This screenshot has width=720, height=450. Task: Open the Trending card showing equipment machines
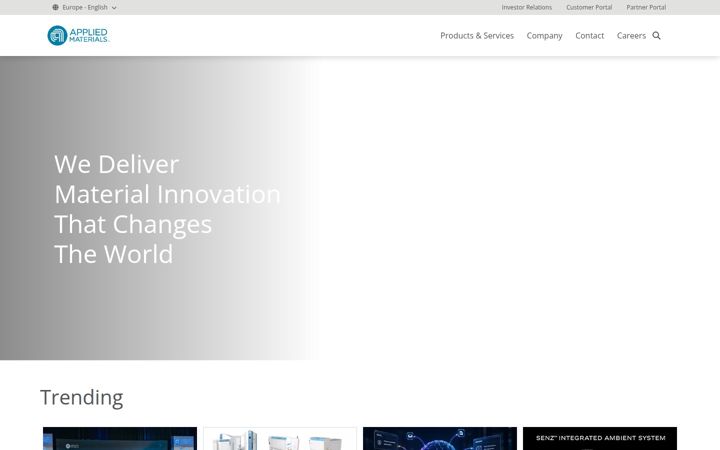(280, 439)
